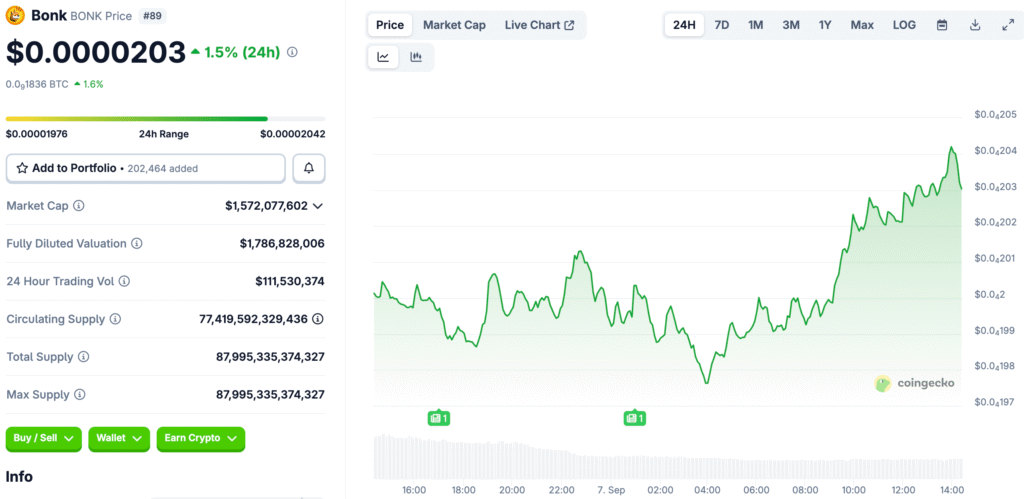
Task: Click info icon beside 77,419,592,329,436 value
Action: (x=318, y=319)
